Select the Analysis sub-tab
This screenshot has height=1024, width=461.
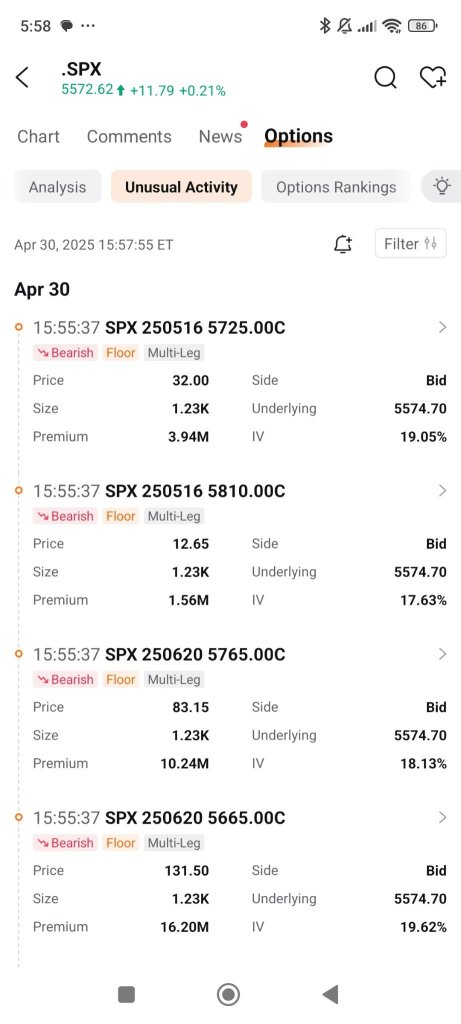coord(57,187)
